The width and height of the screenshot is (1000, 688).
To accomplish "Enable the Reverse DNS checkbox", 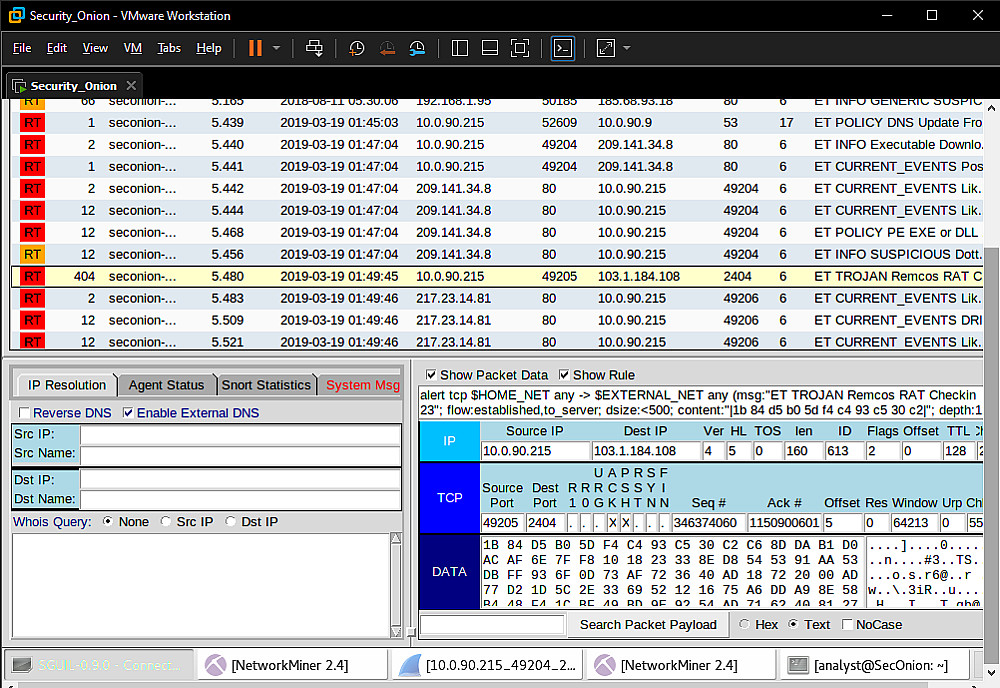I will click(x=24, y=413).
